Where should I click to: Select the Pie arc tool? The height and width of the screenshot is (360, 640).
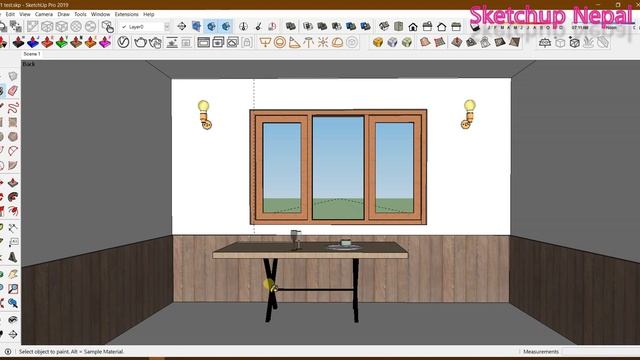pyautogui.click(x=13, y=165)
